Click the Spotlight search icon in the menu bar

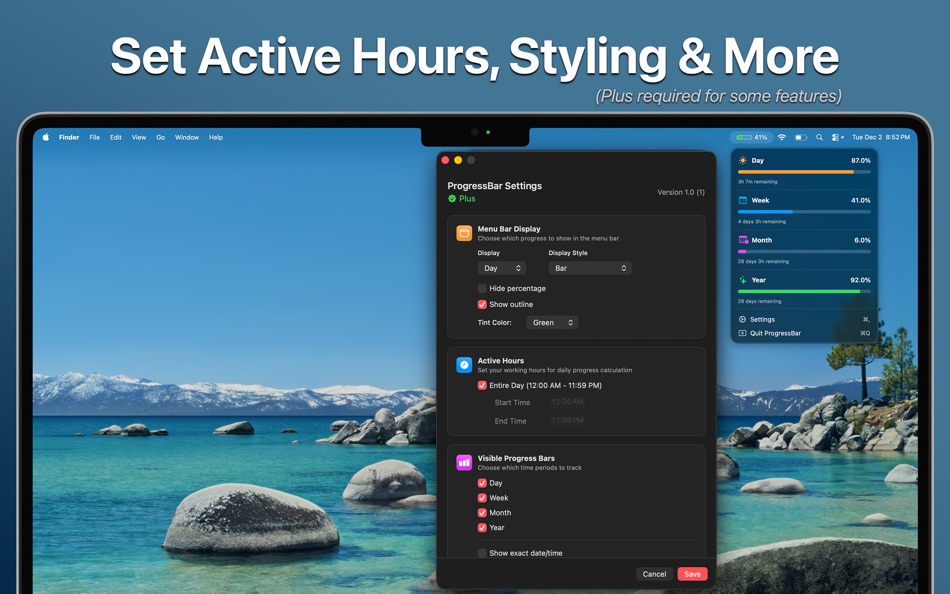[x=820, y=137]
